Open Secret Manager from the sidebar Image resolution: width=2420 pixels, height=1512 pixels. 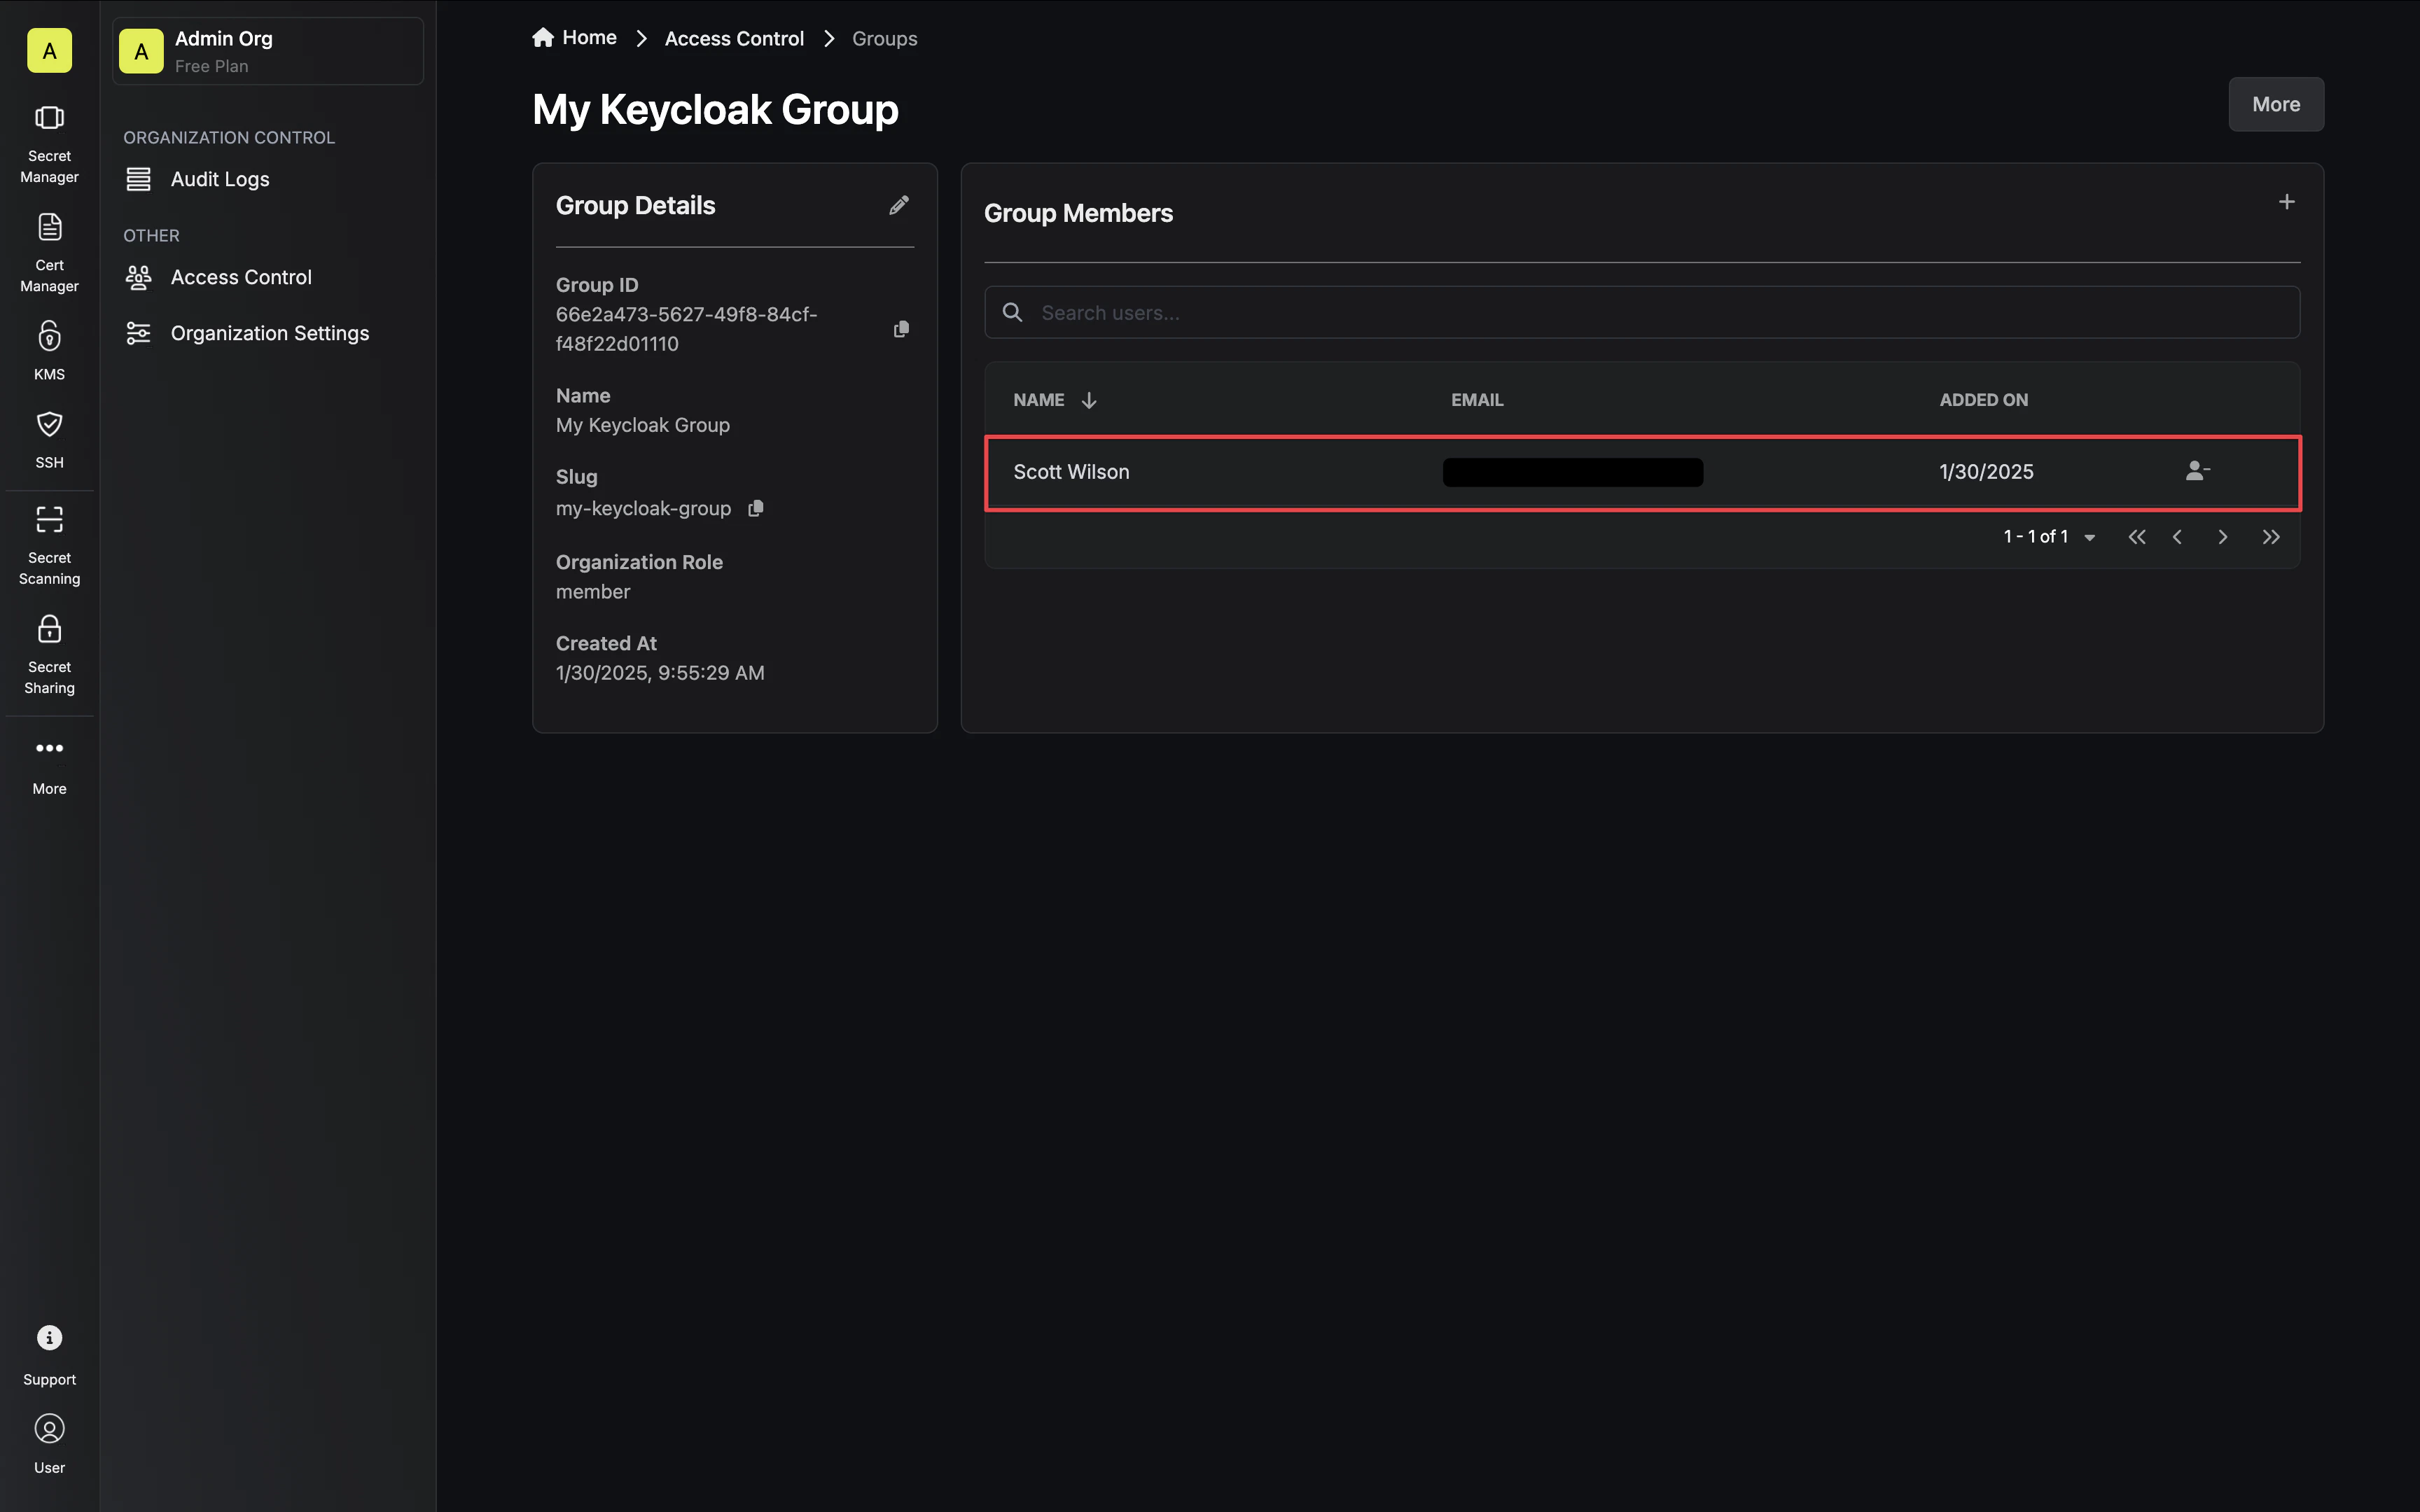pyautogui.click(x=49, y=145)
